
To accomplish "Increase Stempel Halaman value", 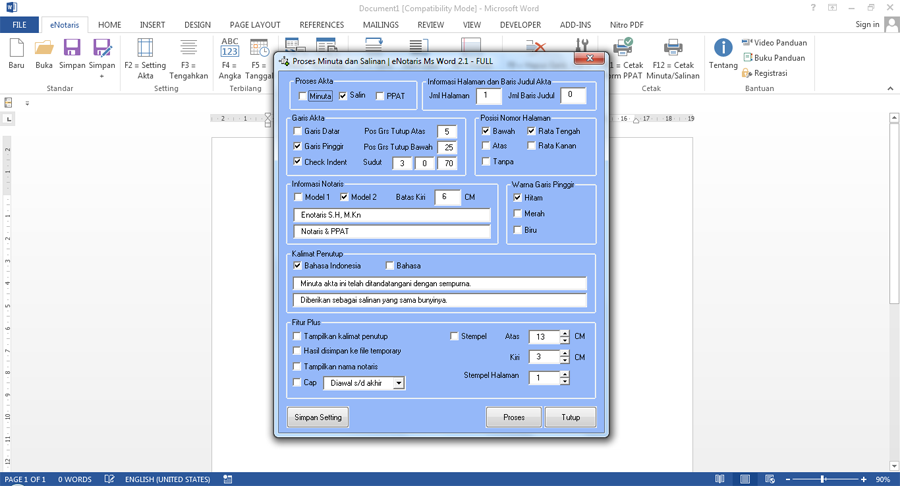I will [565, 374].
